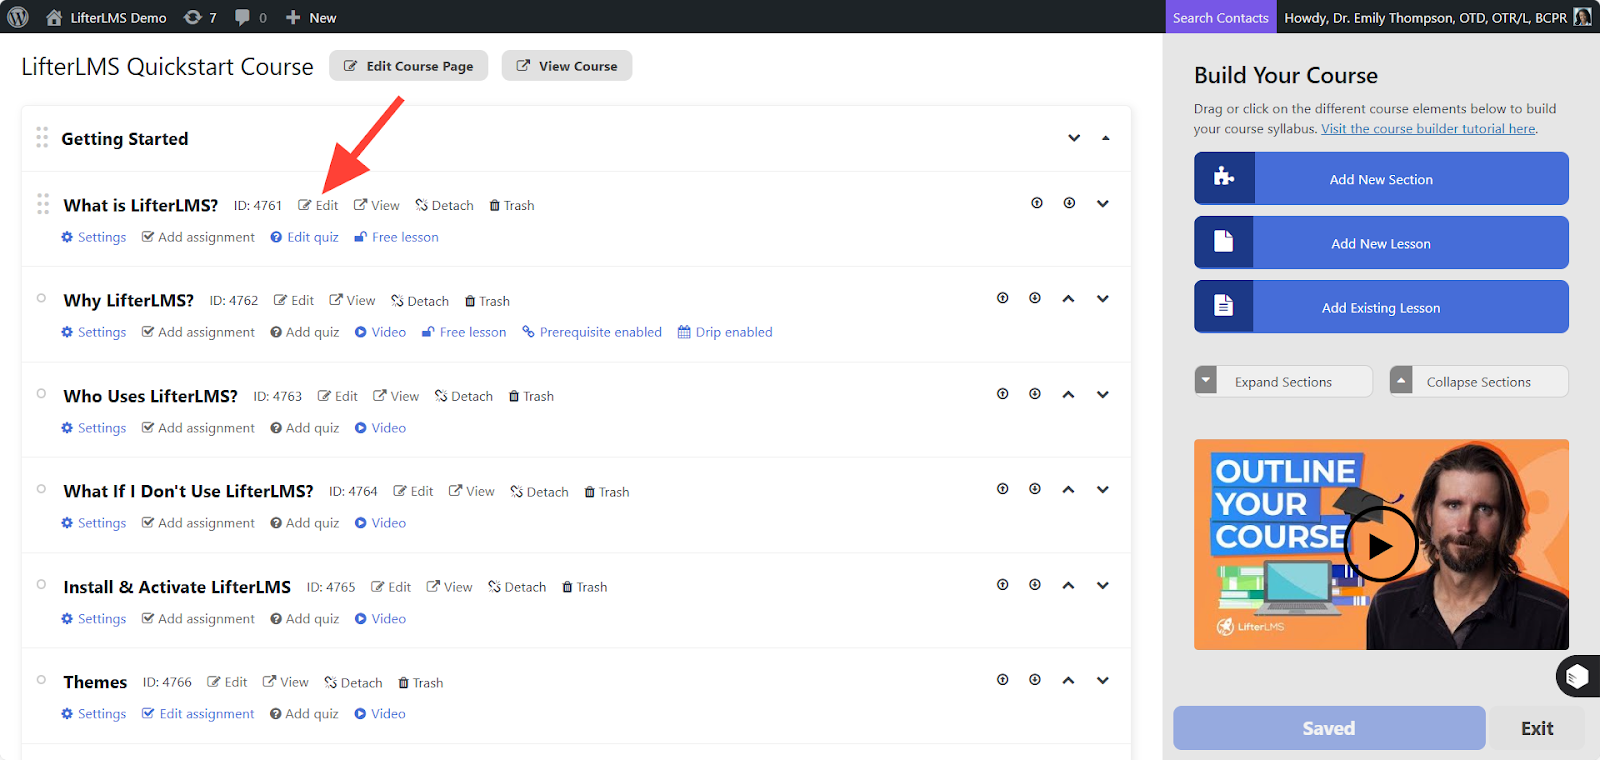
Task: Open the New menu in admin bar
Action: click(x=311, y=17)
